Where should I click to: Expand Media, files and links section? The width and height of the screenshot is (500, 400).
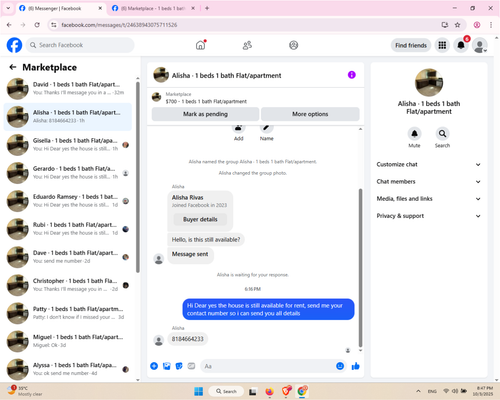429,199
